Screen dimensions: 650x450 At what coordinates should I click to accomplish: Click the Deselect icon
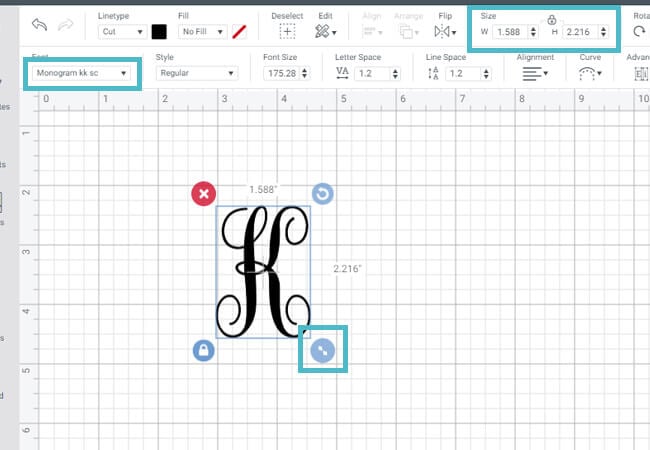tap(287, 31)
